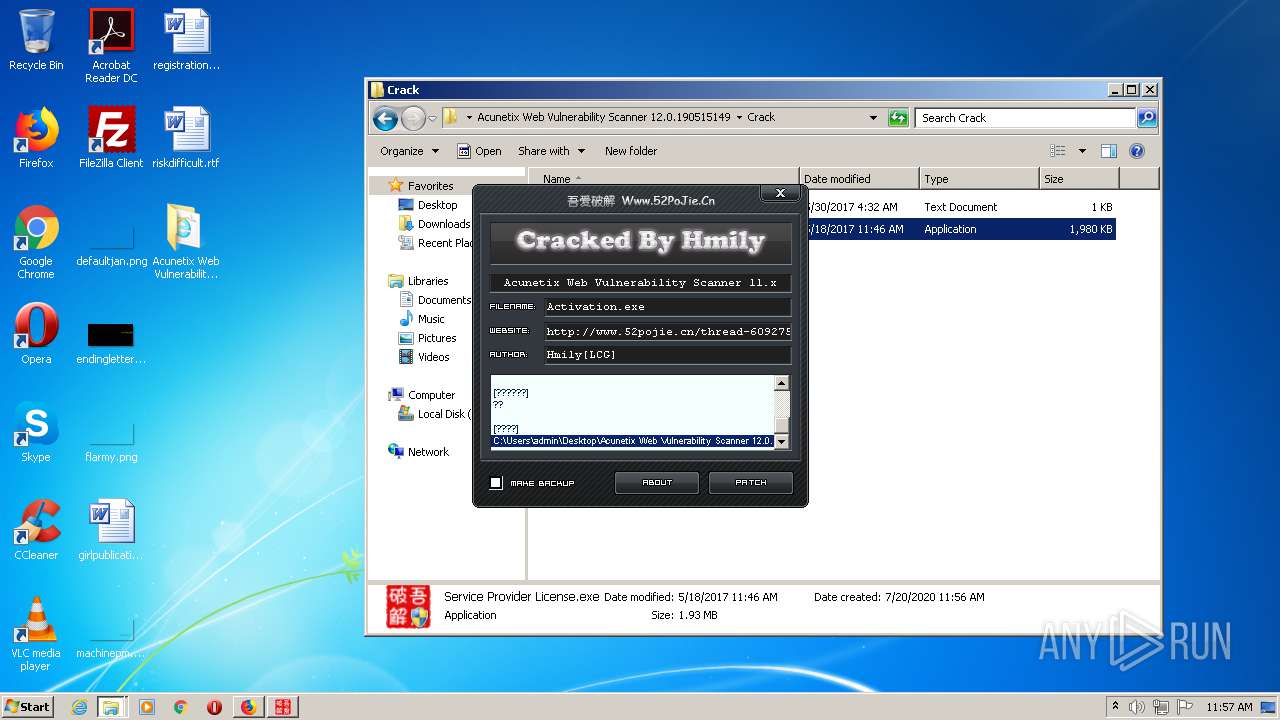Click Open in Explorer toolbar
Viewport: 1280px width, 720px height.
coord(479,151)
